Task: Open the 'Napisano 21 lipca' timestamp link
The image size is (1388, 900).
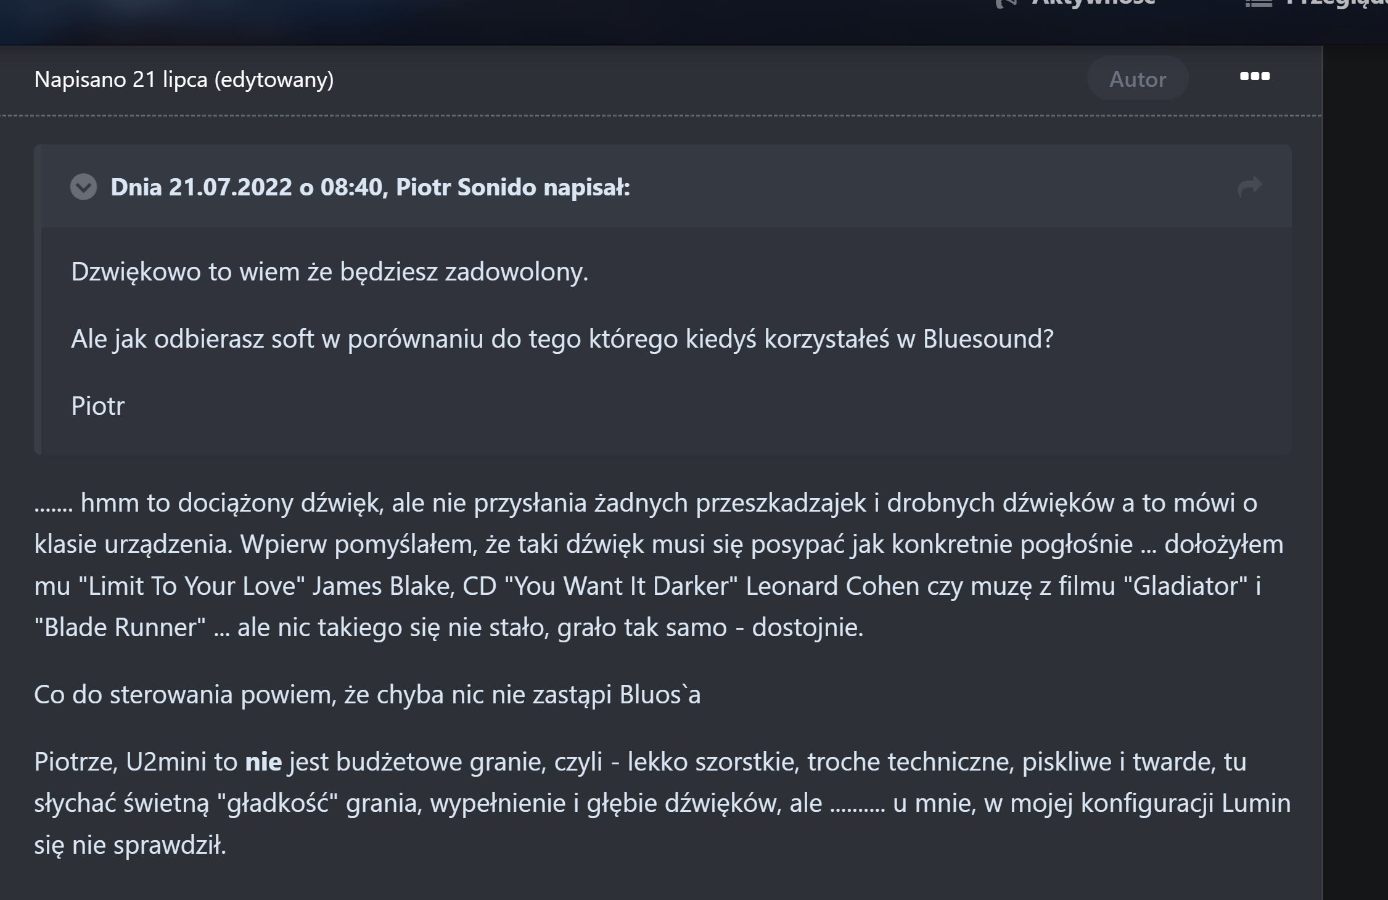Action: pos(119,79)
